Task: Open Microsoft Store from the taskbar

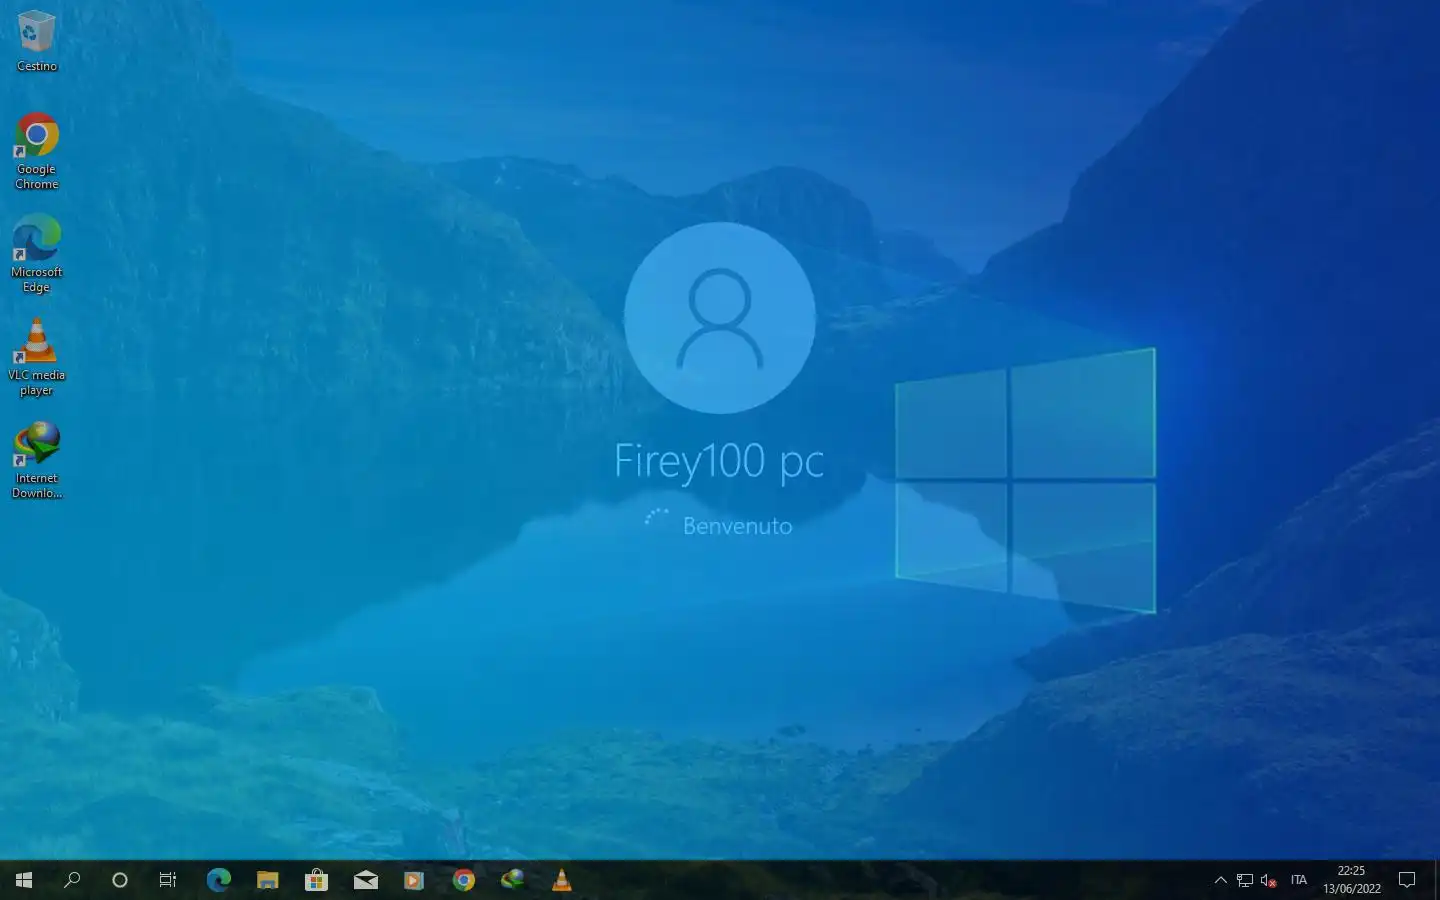Action: coord(316,880)
